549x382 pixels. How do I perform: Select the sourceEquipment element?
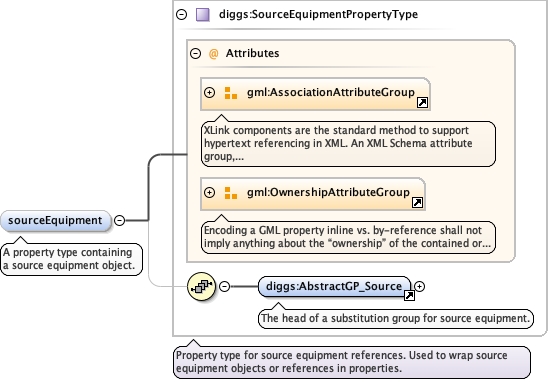click(55, 221)
